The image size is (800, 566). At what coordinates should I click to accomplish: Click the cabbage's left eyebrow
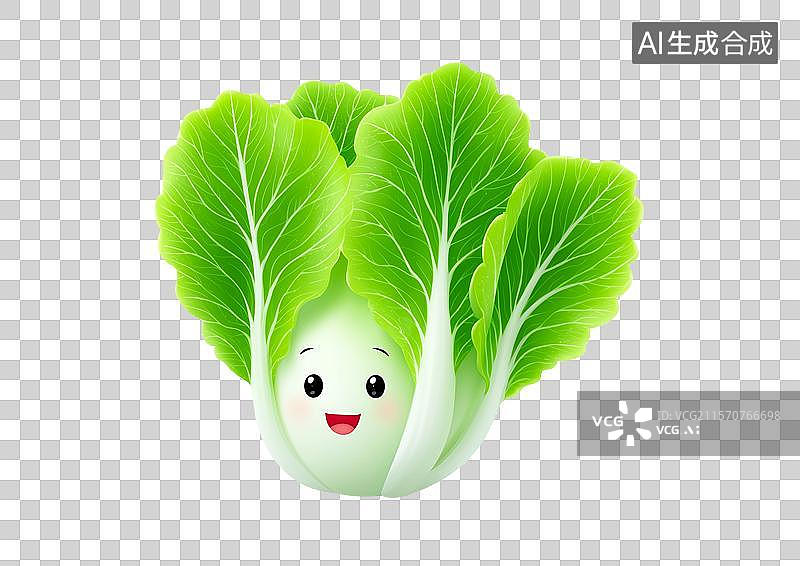[x=306, y=351]
